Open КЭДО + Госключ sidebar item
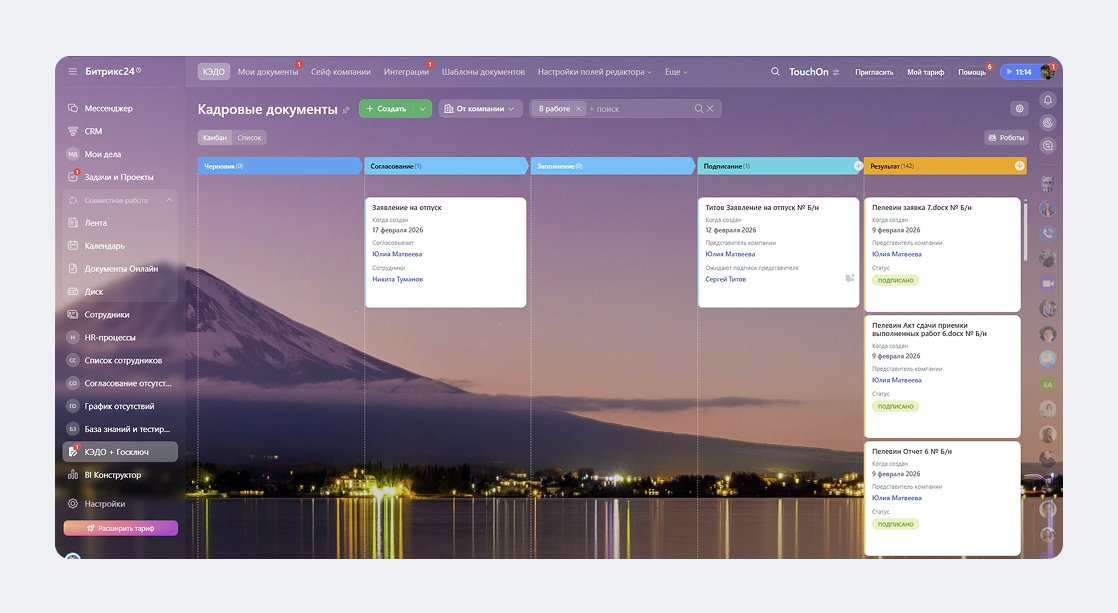 tap(120, 452)
